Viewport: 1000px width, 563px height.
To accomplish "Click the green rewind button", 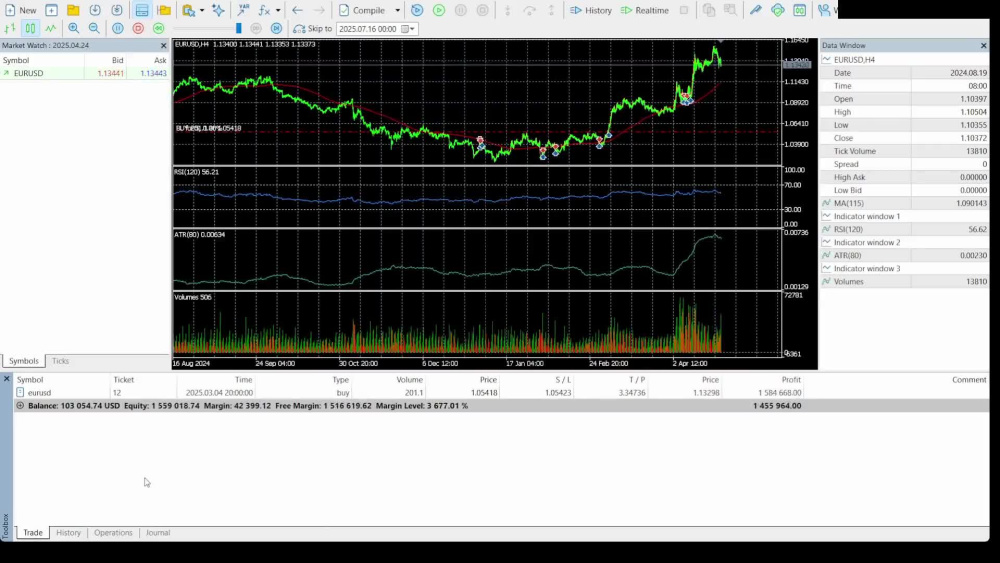I will click(159, 28).
